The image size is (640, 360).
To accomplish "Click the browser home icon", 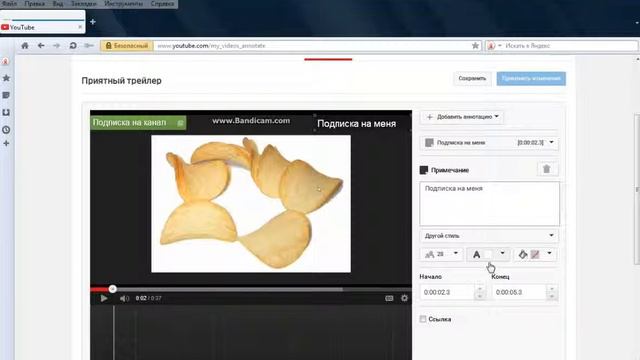I will [x=25, y=46].
